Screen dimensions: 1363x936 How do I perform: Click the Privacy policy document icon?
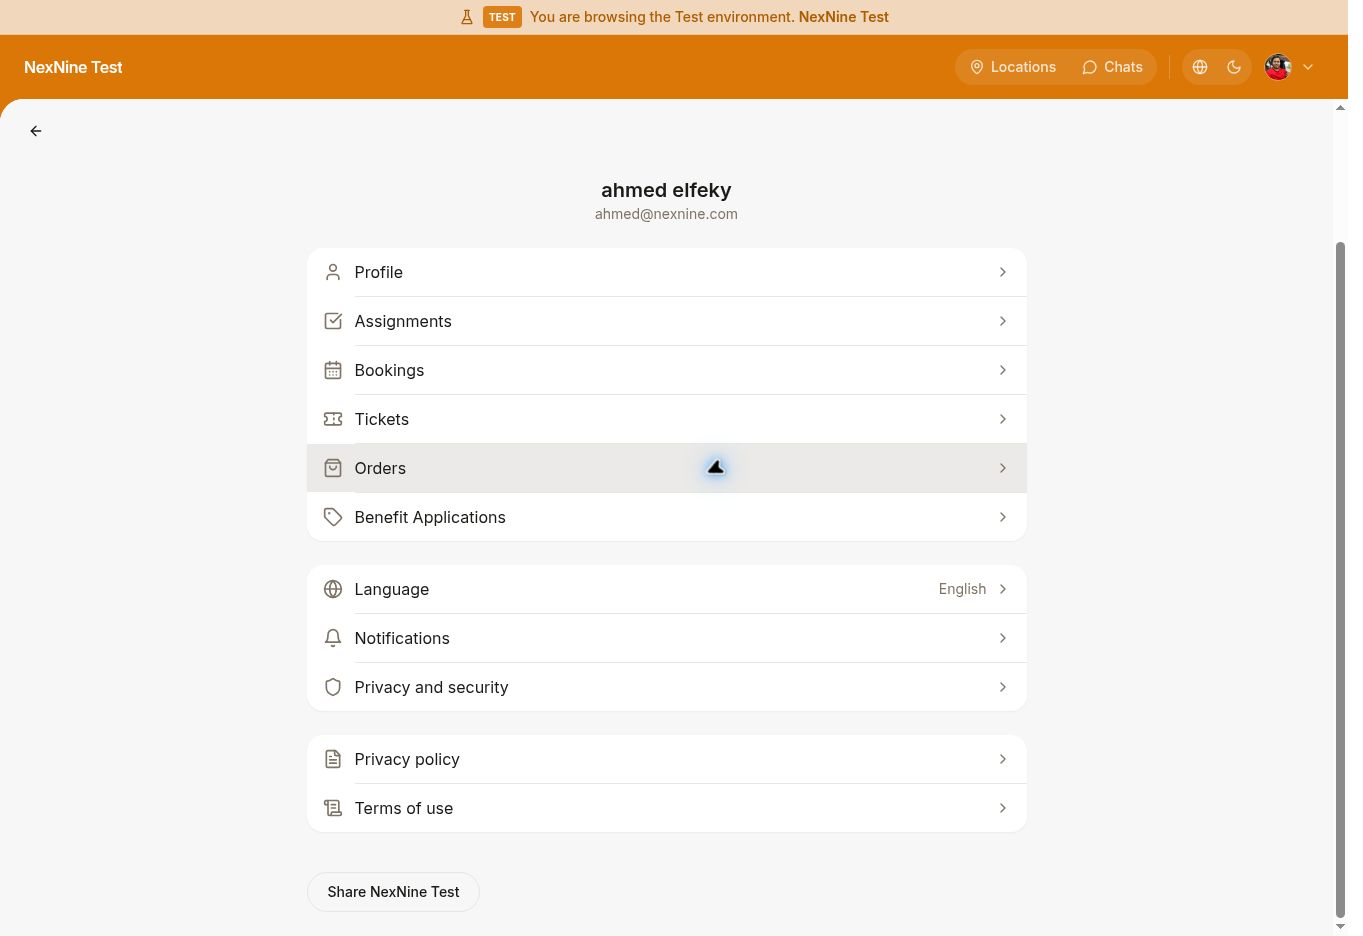(x=333, y=759)
